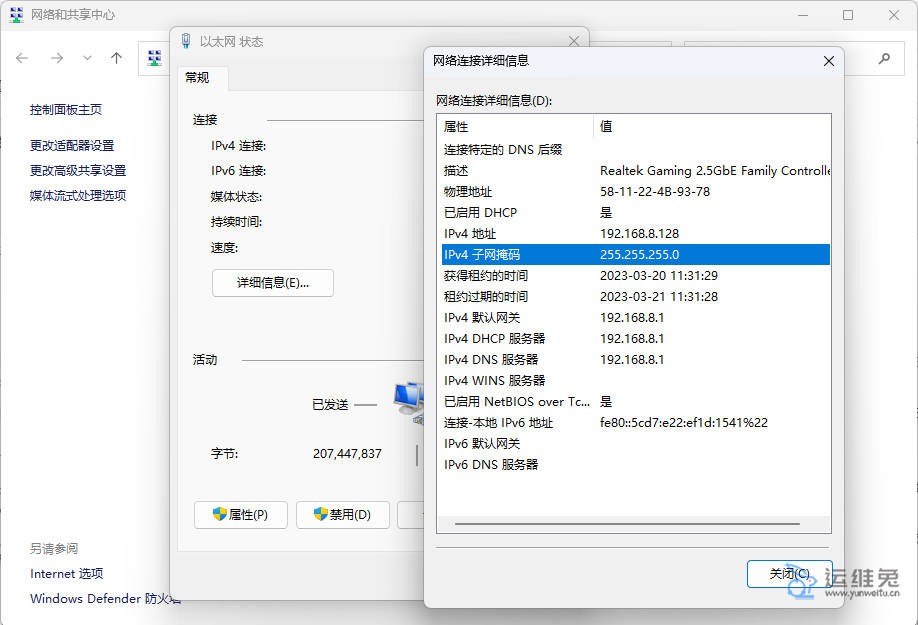Open 详细信息(E)... button
The width and height of the screenshot is (918, 625).
(272, 283)
